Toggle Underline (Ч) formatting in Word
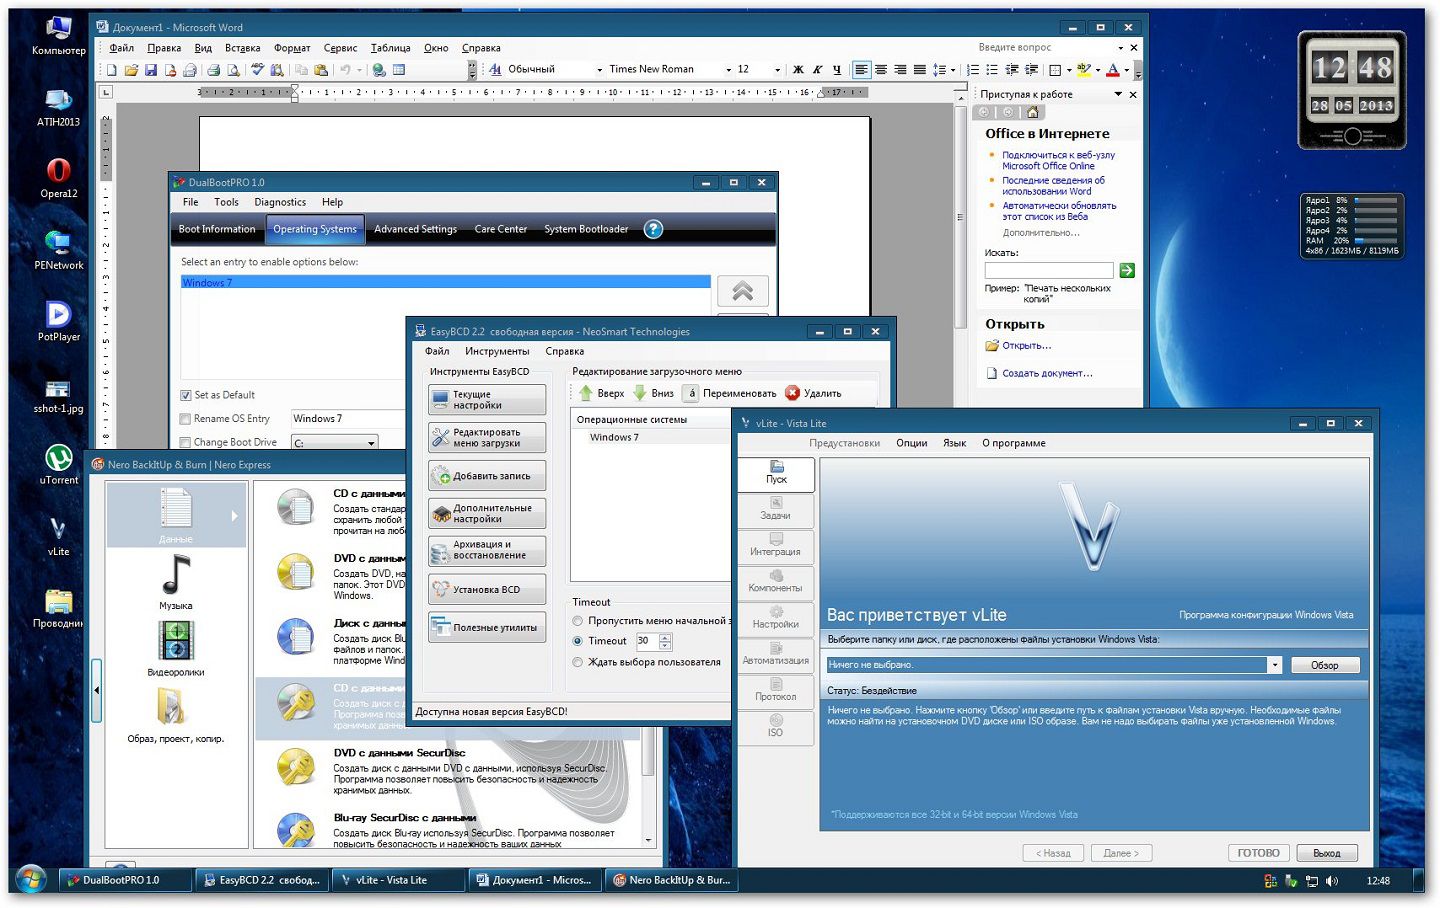The height and width of the screenshot is (908, 1440). coord(837,70)
